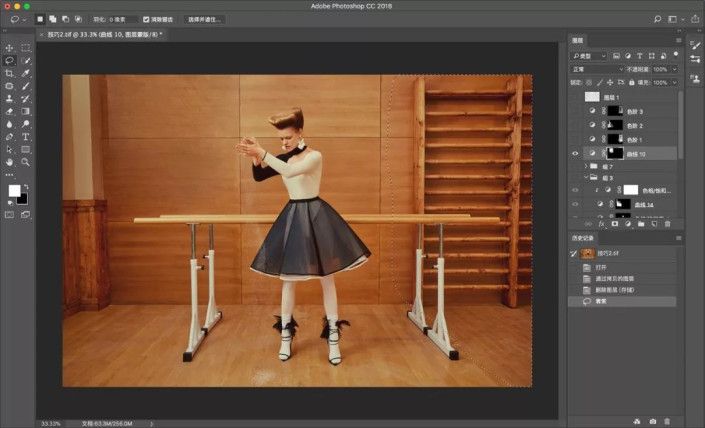Screen dimensions: 705x428
Task: Click the History (历史记录) panel tab
Action: click(x=583, y=238)
